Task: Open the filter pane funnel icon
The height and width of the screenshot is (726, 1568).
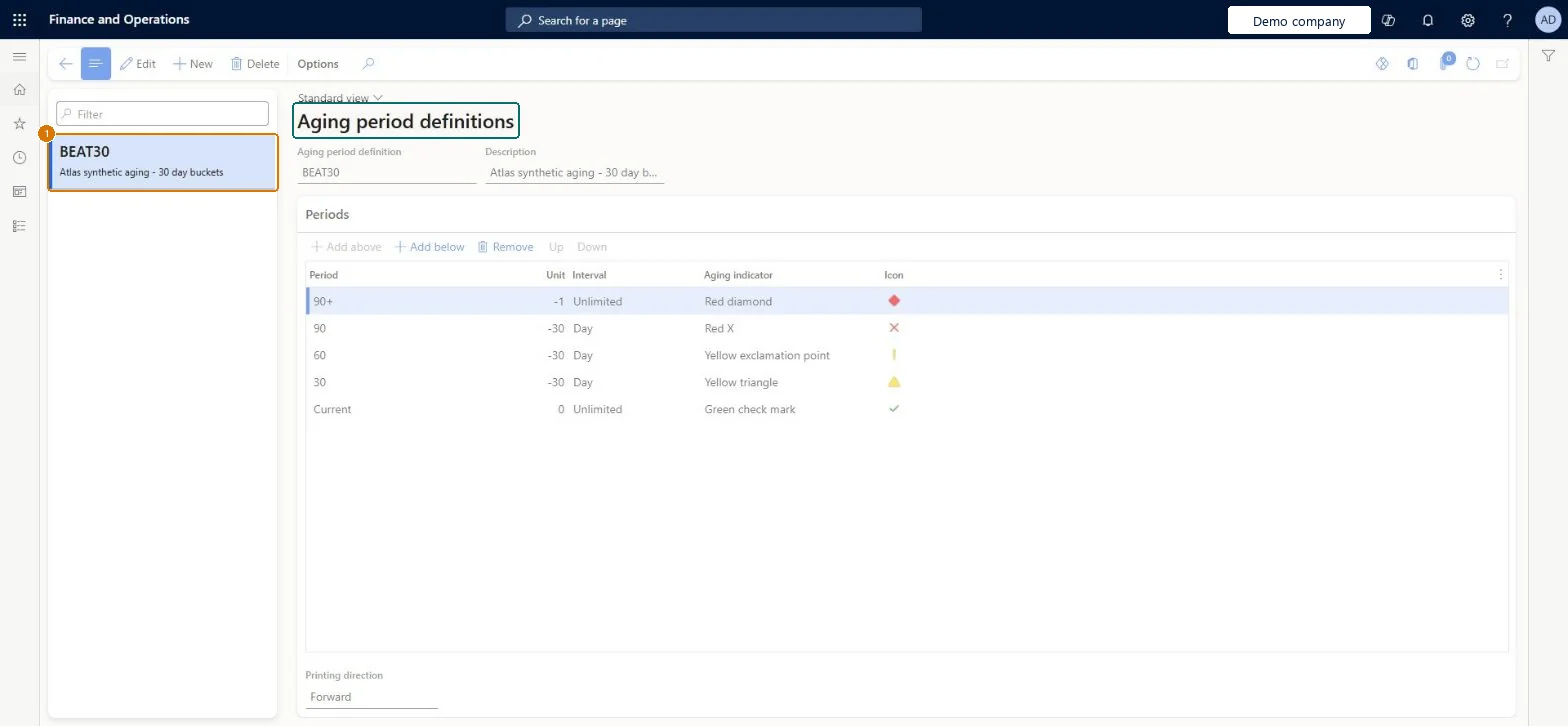Action: pos(1548,57)
